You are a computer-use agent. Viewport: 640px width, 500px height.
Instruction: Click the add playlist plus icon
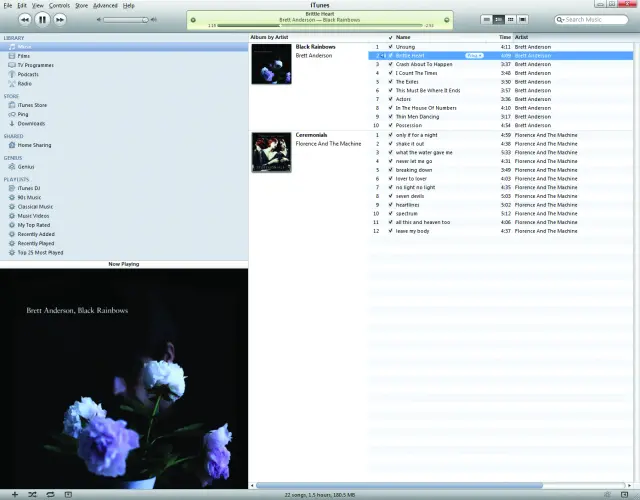point(14,494)
